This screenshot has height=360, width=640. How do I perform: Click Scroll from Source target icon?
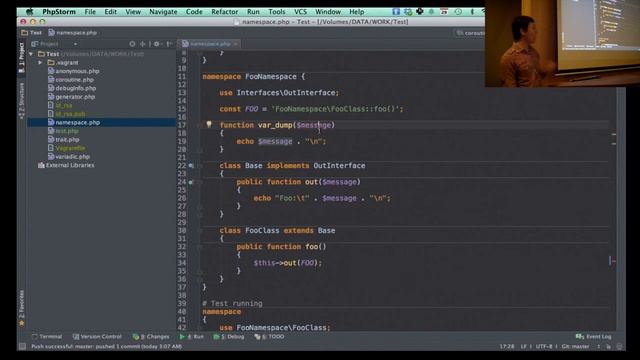(132, 44)
